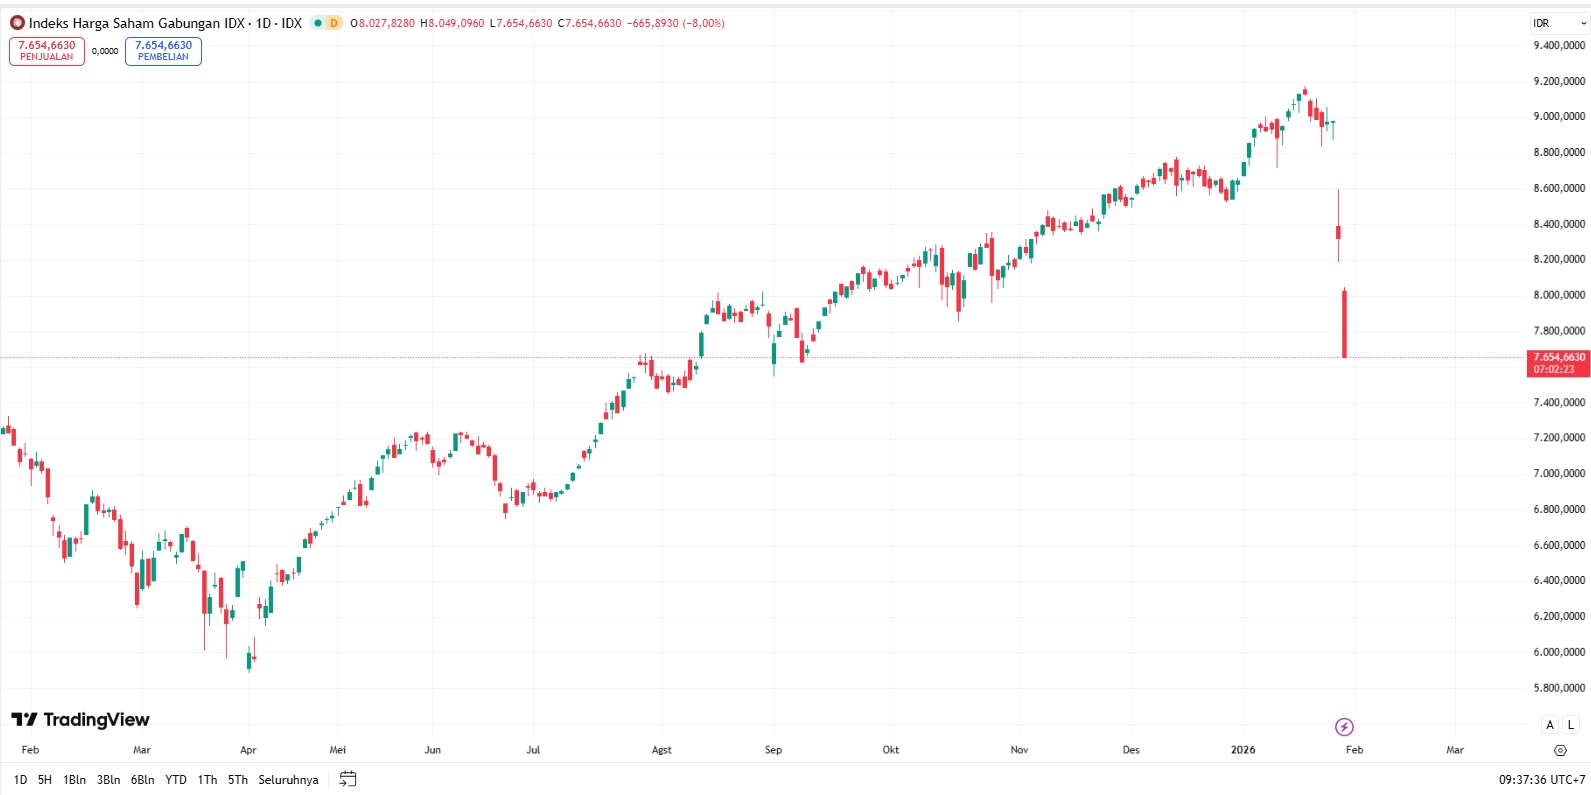Viewport: 1591px width, 795px height.
Task: Click the Nov label on time axis
Action: [x=1019, y=750]
